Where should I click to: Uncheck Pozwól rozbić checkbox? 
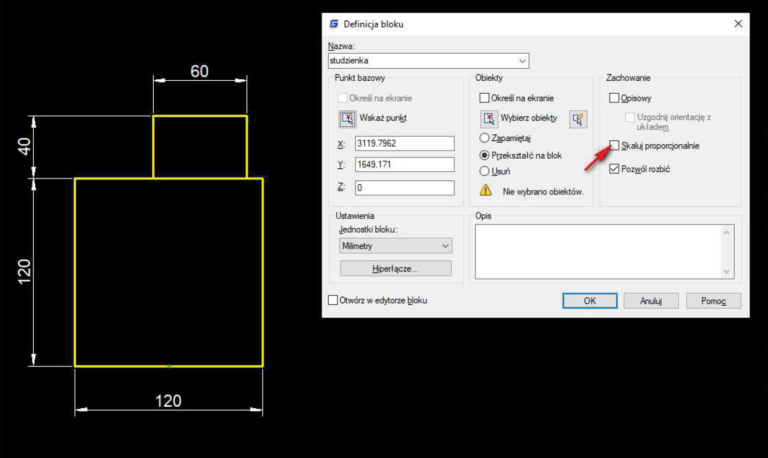(615, 169)
